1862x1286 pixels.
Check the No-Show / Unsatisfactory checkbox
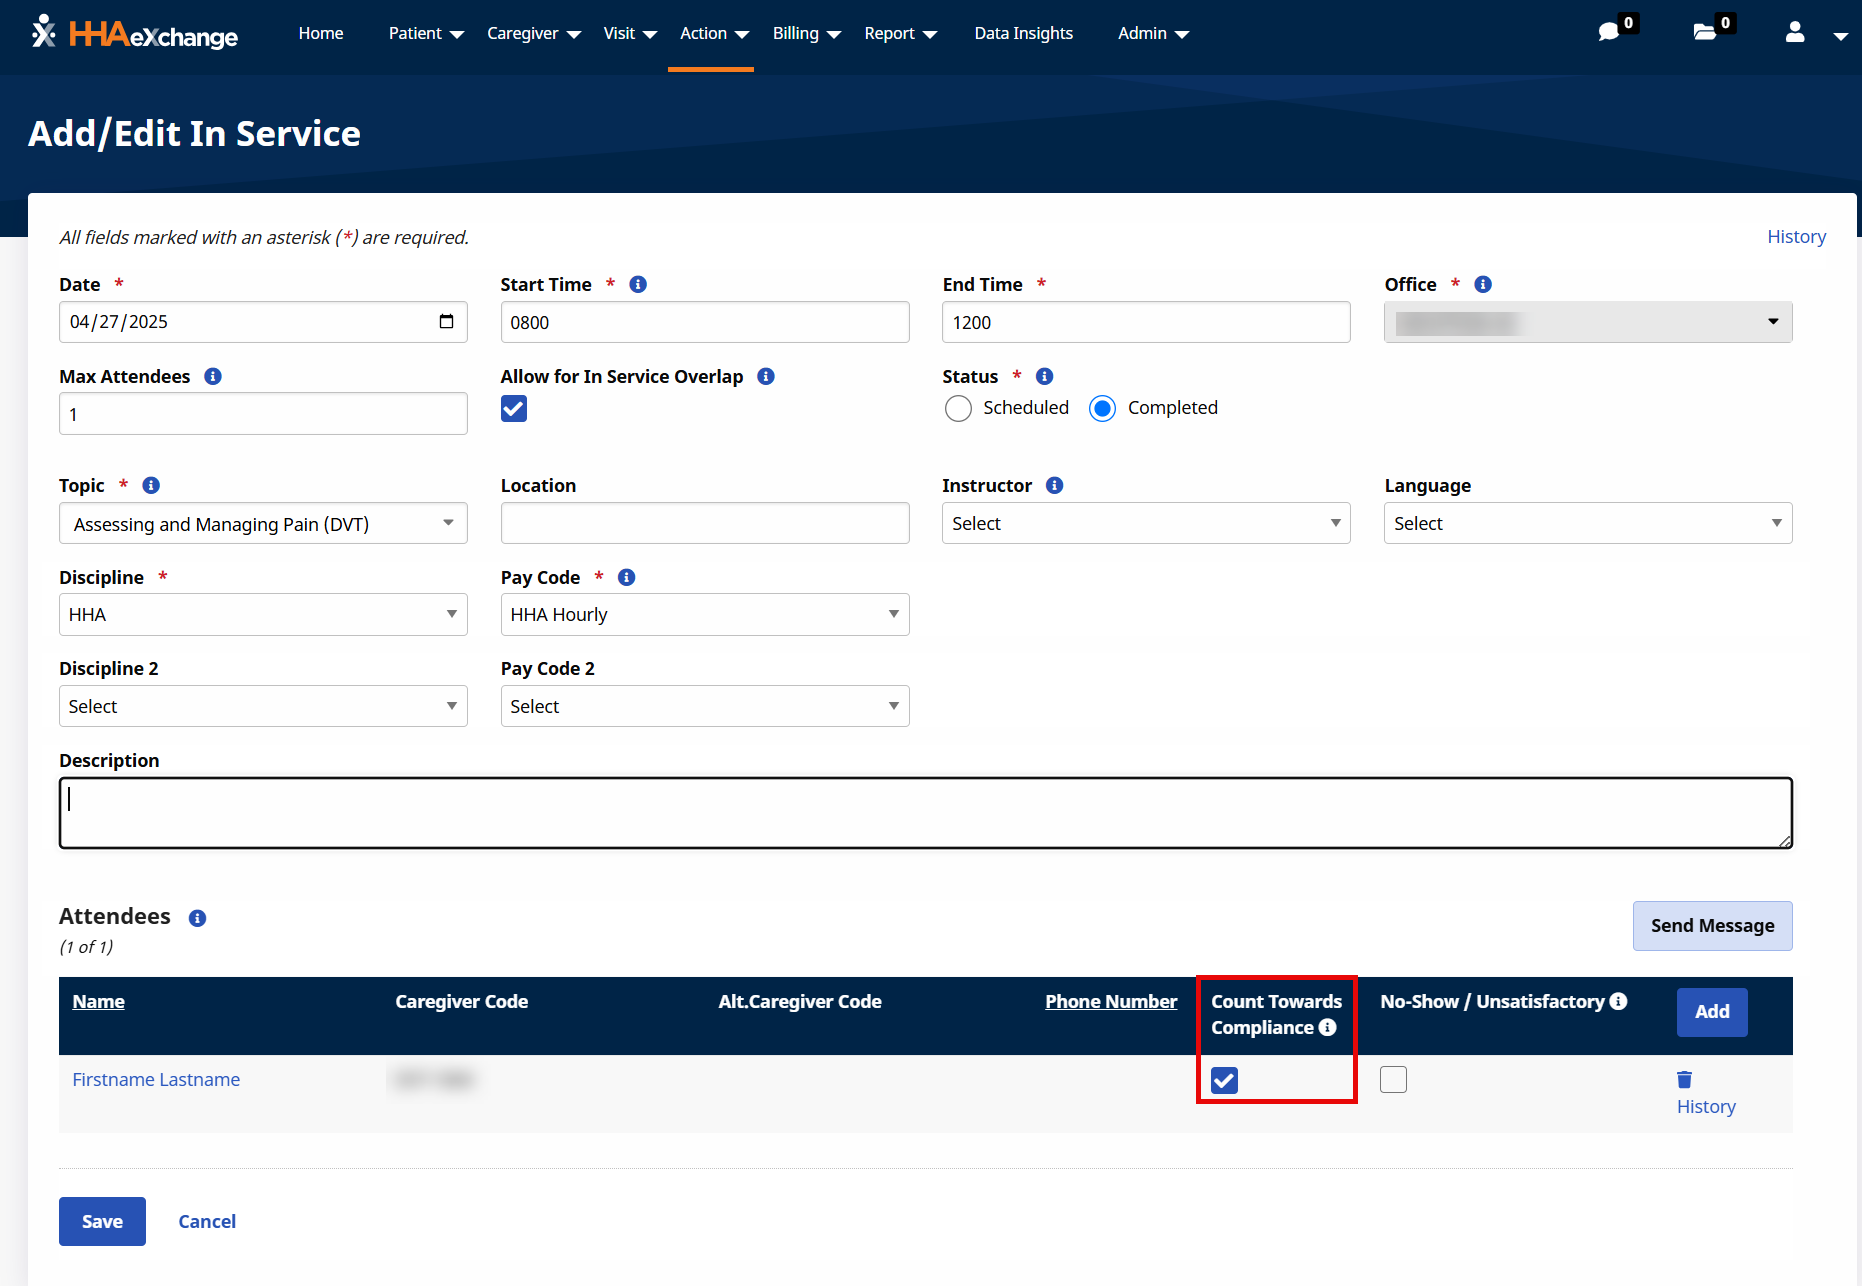[1393, 1079]
